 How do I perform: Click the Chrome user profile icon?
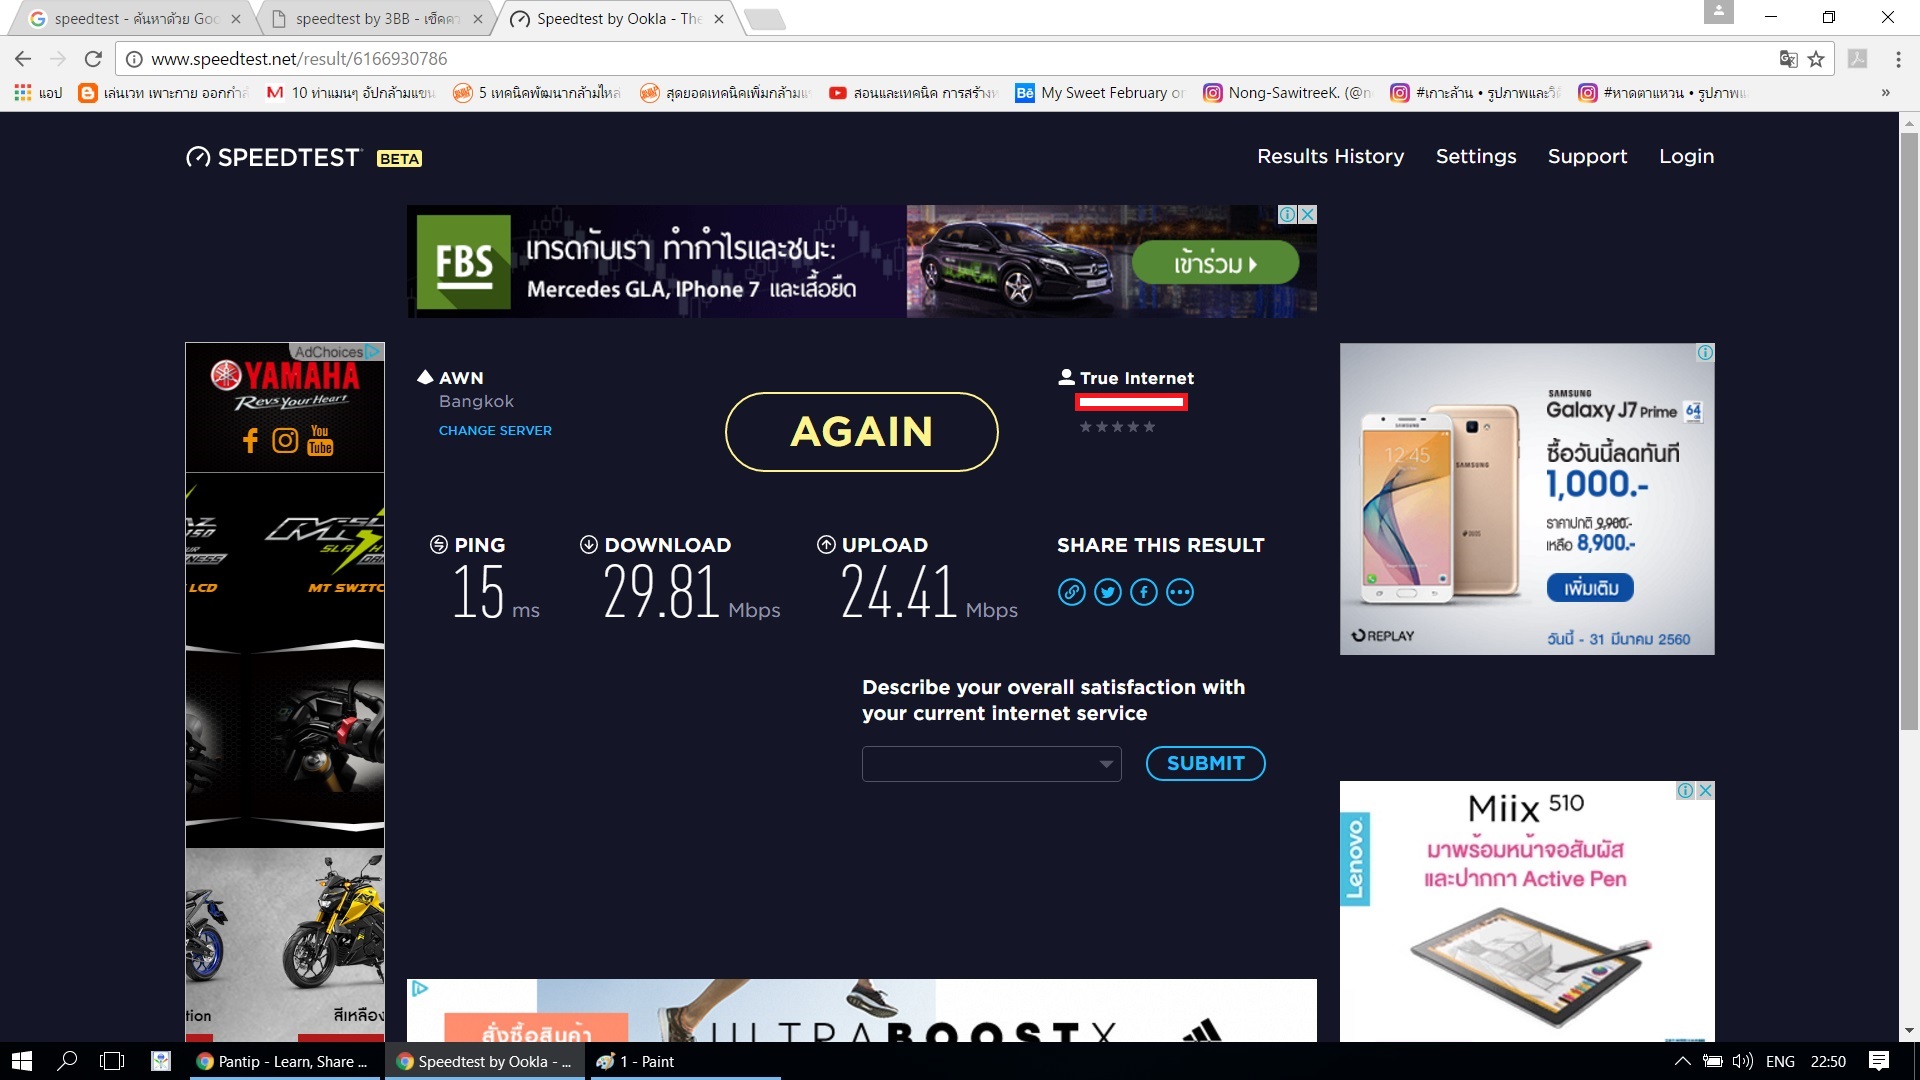1718,12
